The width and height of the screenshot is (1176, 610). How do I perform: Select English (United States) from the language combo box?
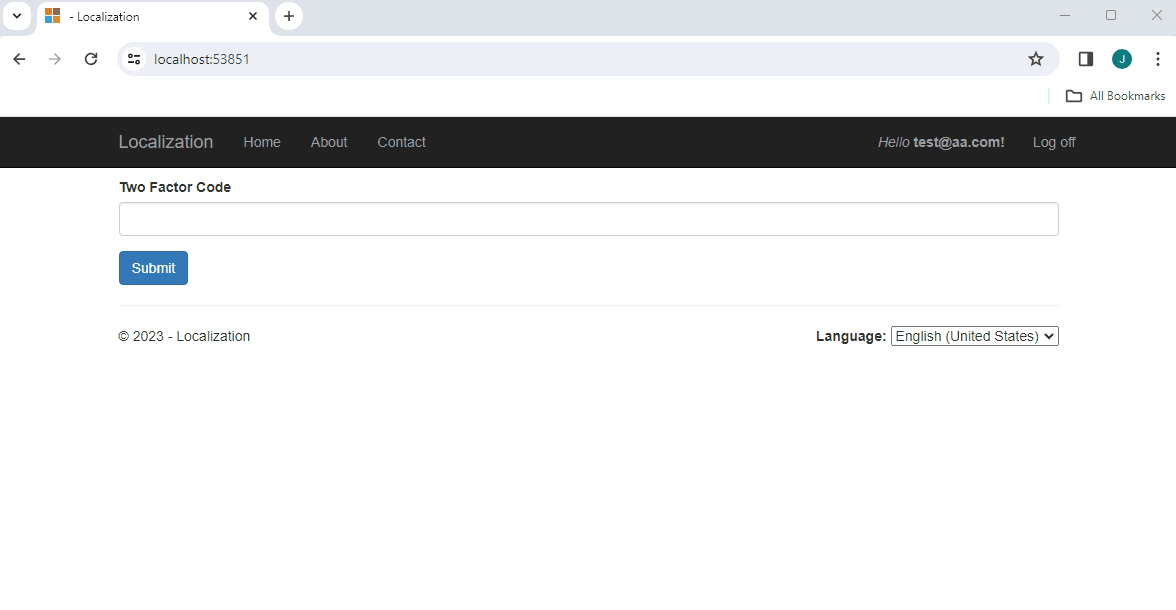tap(973, 335)
